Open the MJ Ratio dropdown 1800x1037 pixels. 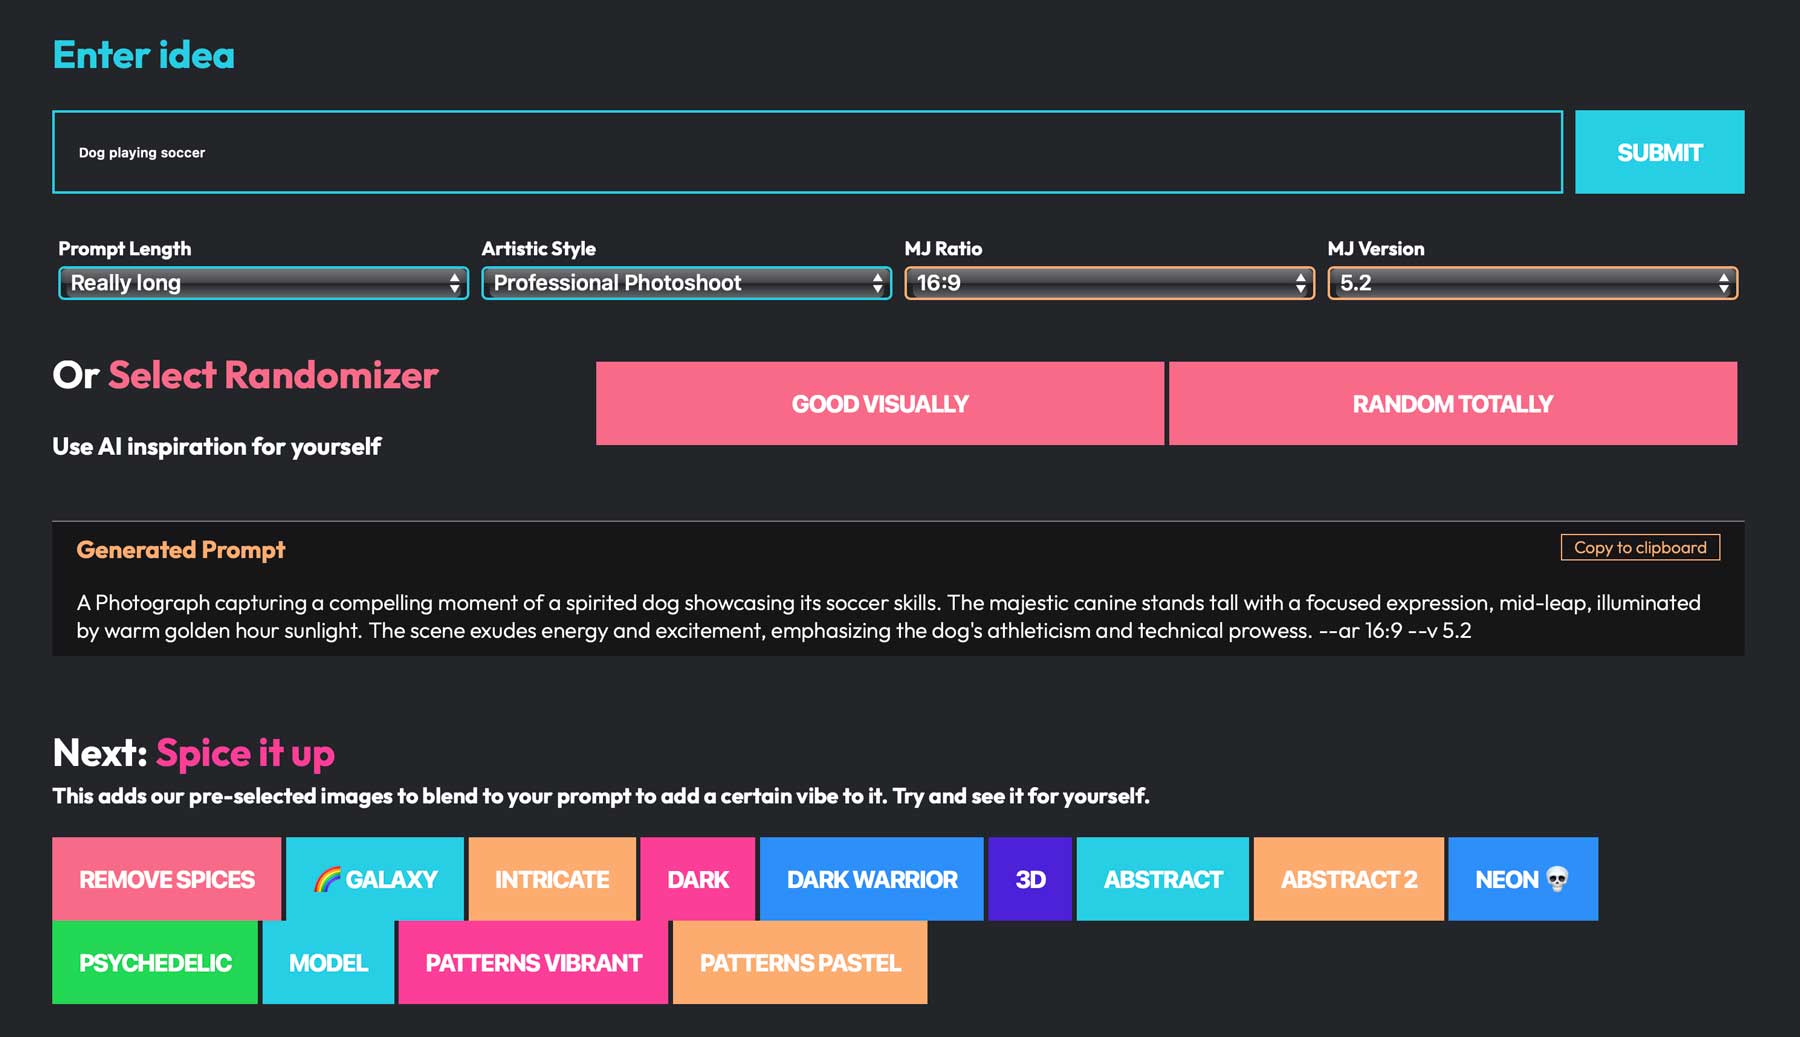[x=1109, y=283]
